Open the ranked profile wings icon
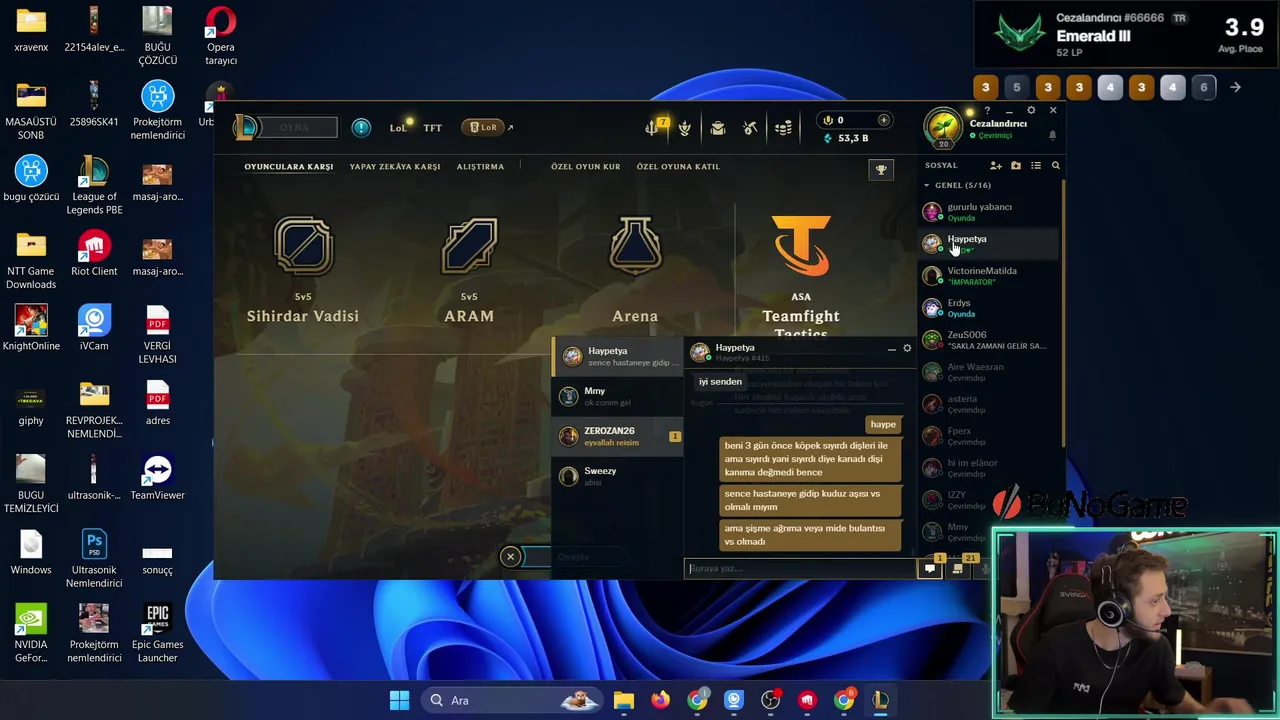Screen dimensions: 1280x720 click(685, 128)
